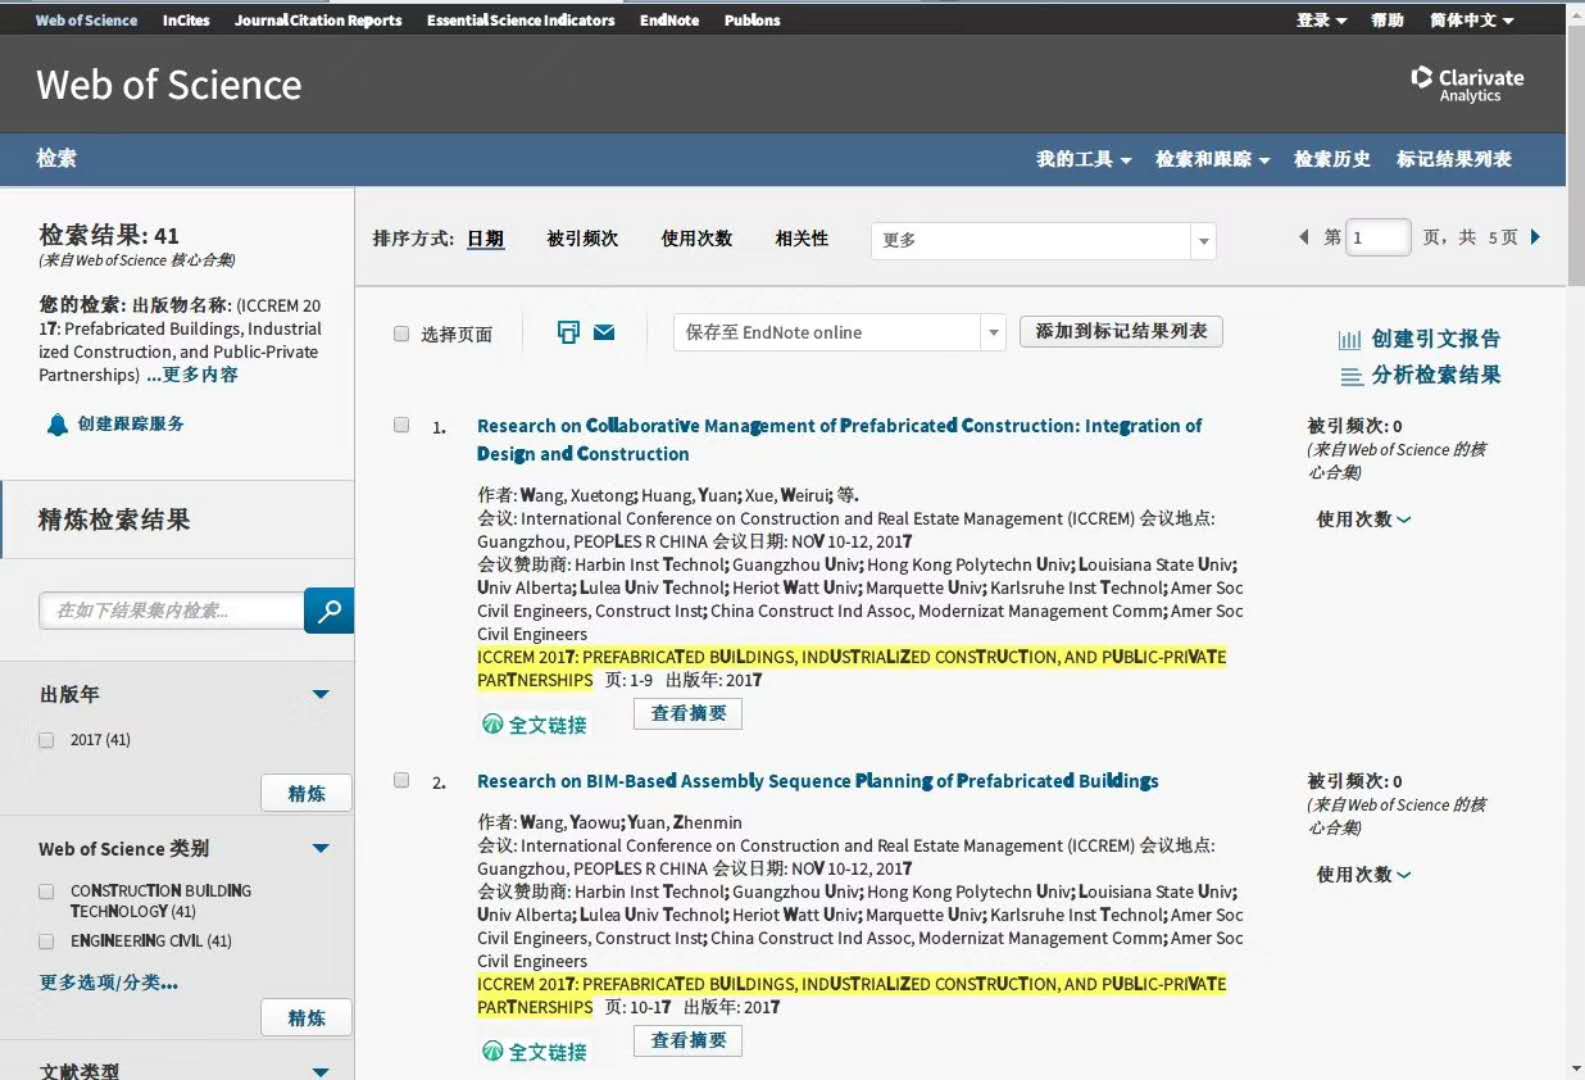Screen dimensions: 1585x1080
Task: Collapse the Web of Science 类别 section
Action: coord(320,848)
